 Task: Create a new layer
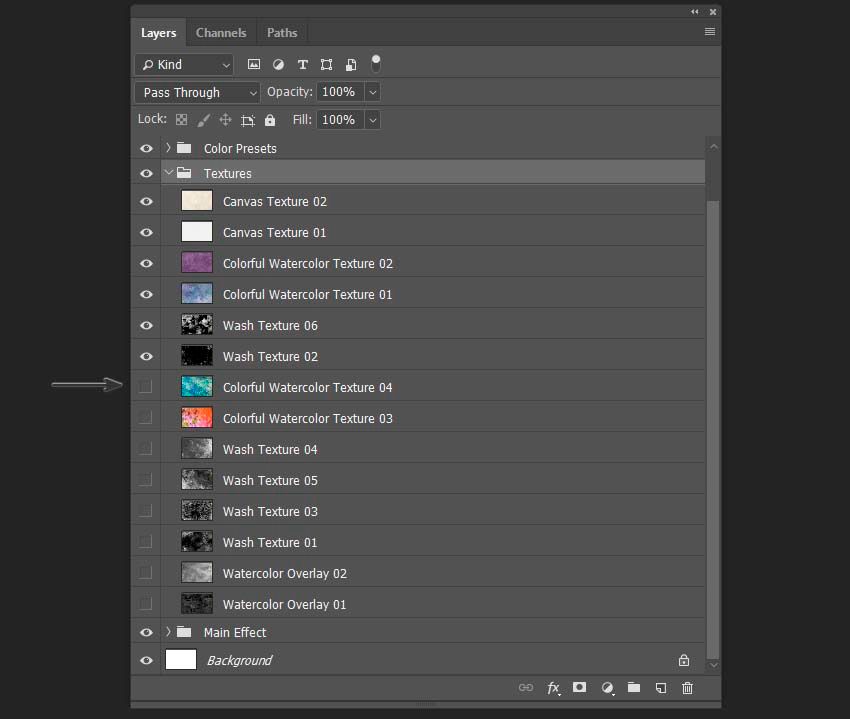coord(661,688)
